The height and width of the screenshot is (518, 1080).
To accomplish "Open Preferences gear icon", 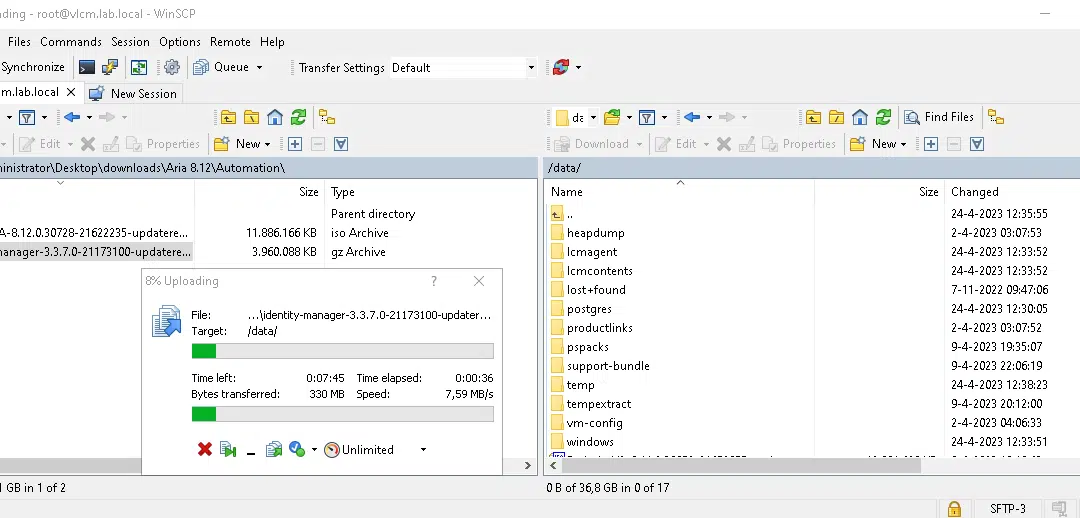I will [172, 67].
